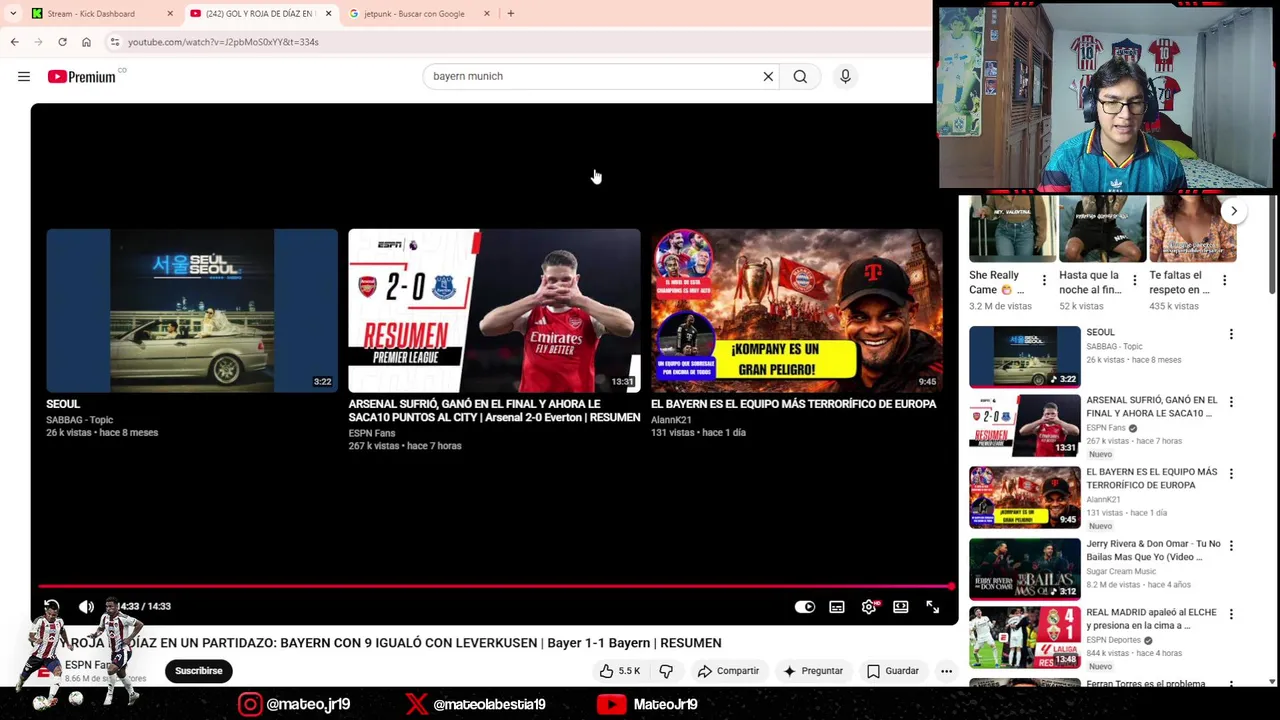
Task: Click AlannK21 channel in sidebar
Action: coord(1103,499)
